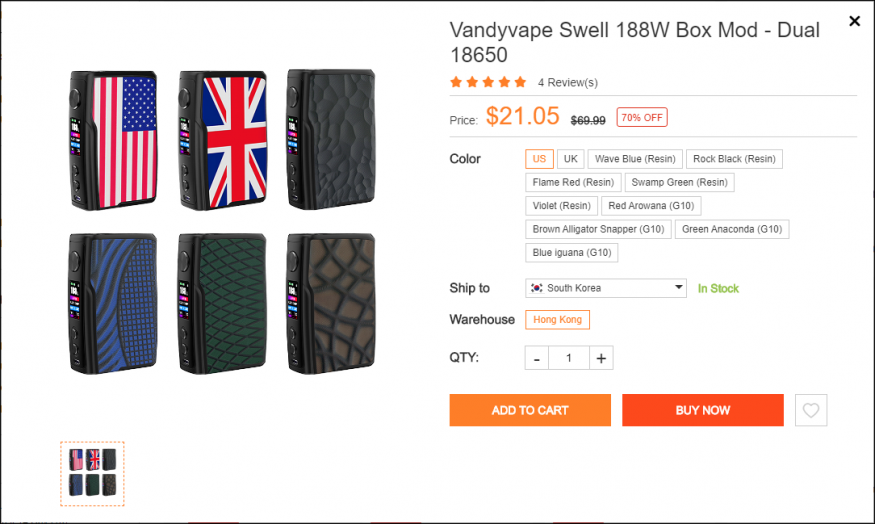Choose Rock Black (Resin) color
The image size is (875, 524).
[734, 158]
